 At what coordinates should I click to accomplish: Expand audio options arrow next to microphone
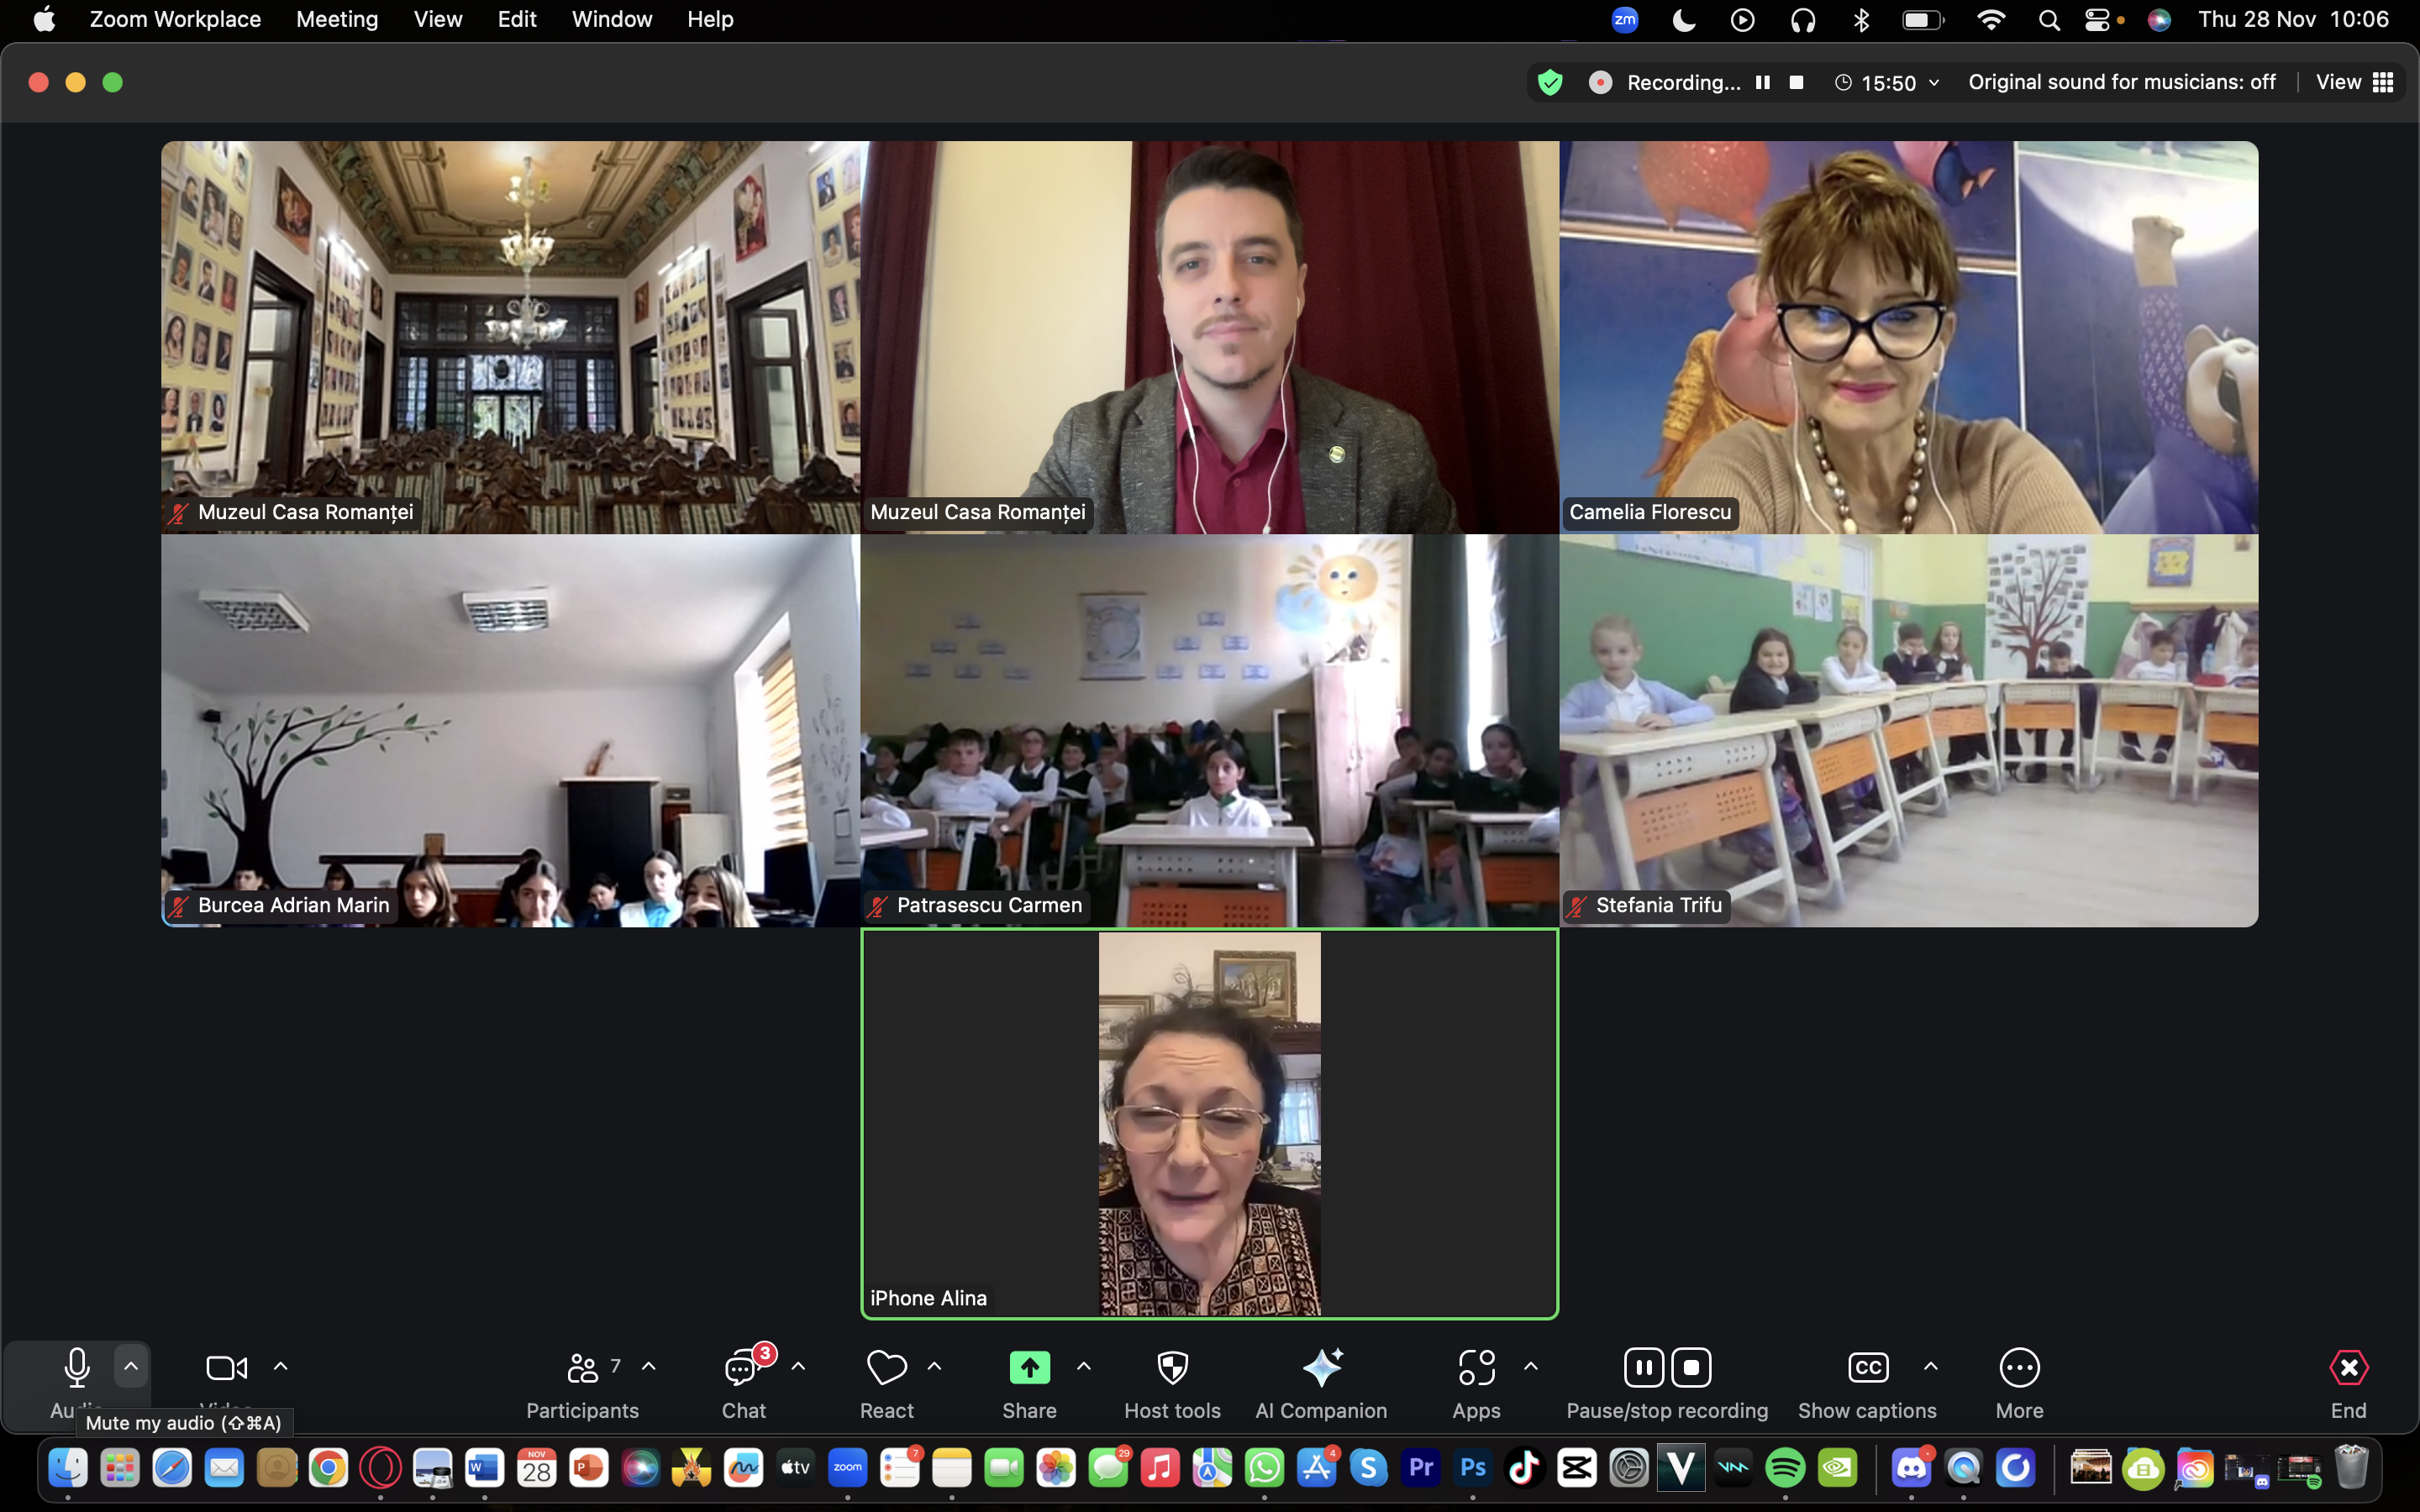131,1366
